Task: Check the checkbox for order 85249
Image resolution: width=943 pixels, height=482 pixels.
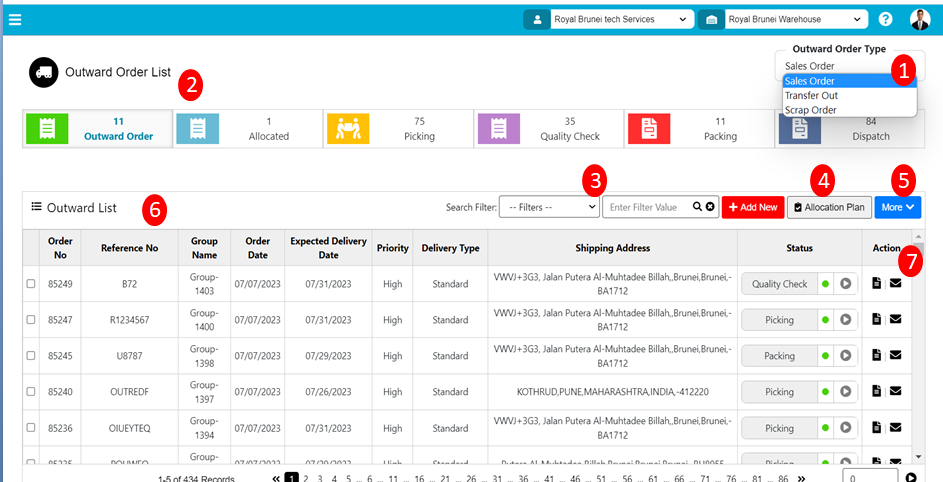Action: [x=31, y=284]
